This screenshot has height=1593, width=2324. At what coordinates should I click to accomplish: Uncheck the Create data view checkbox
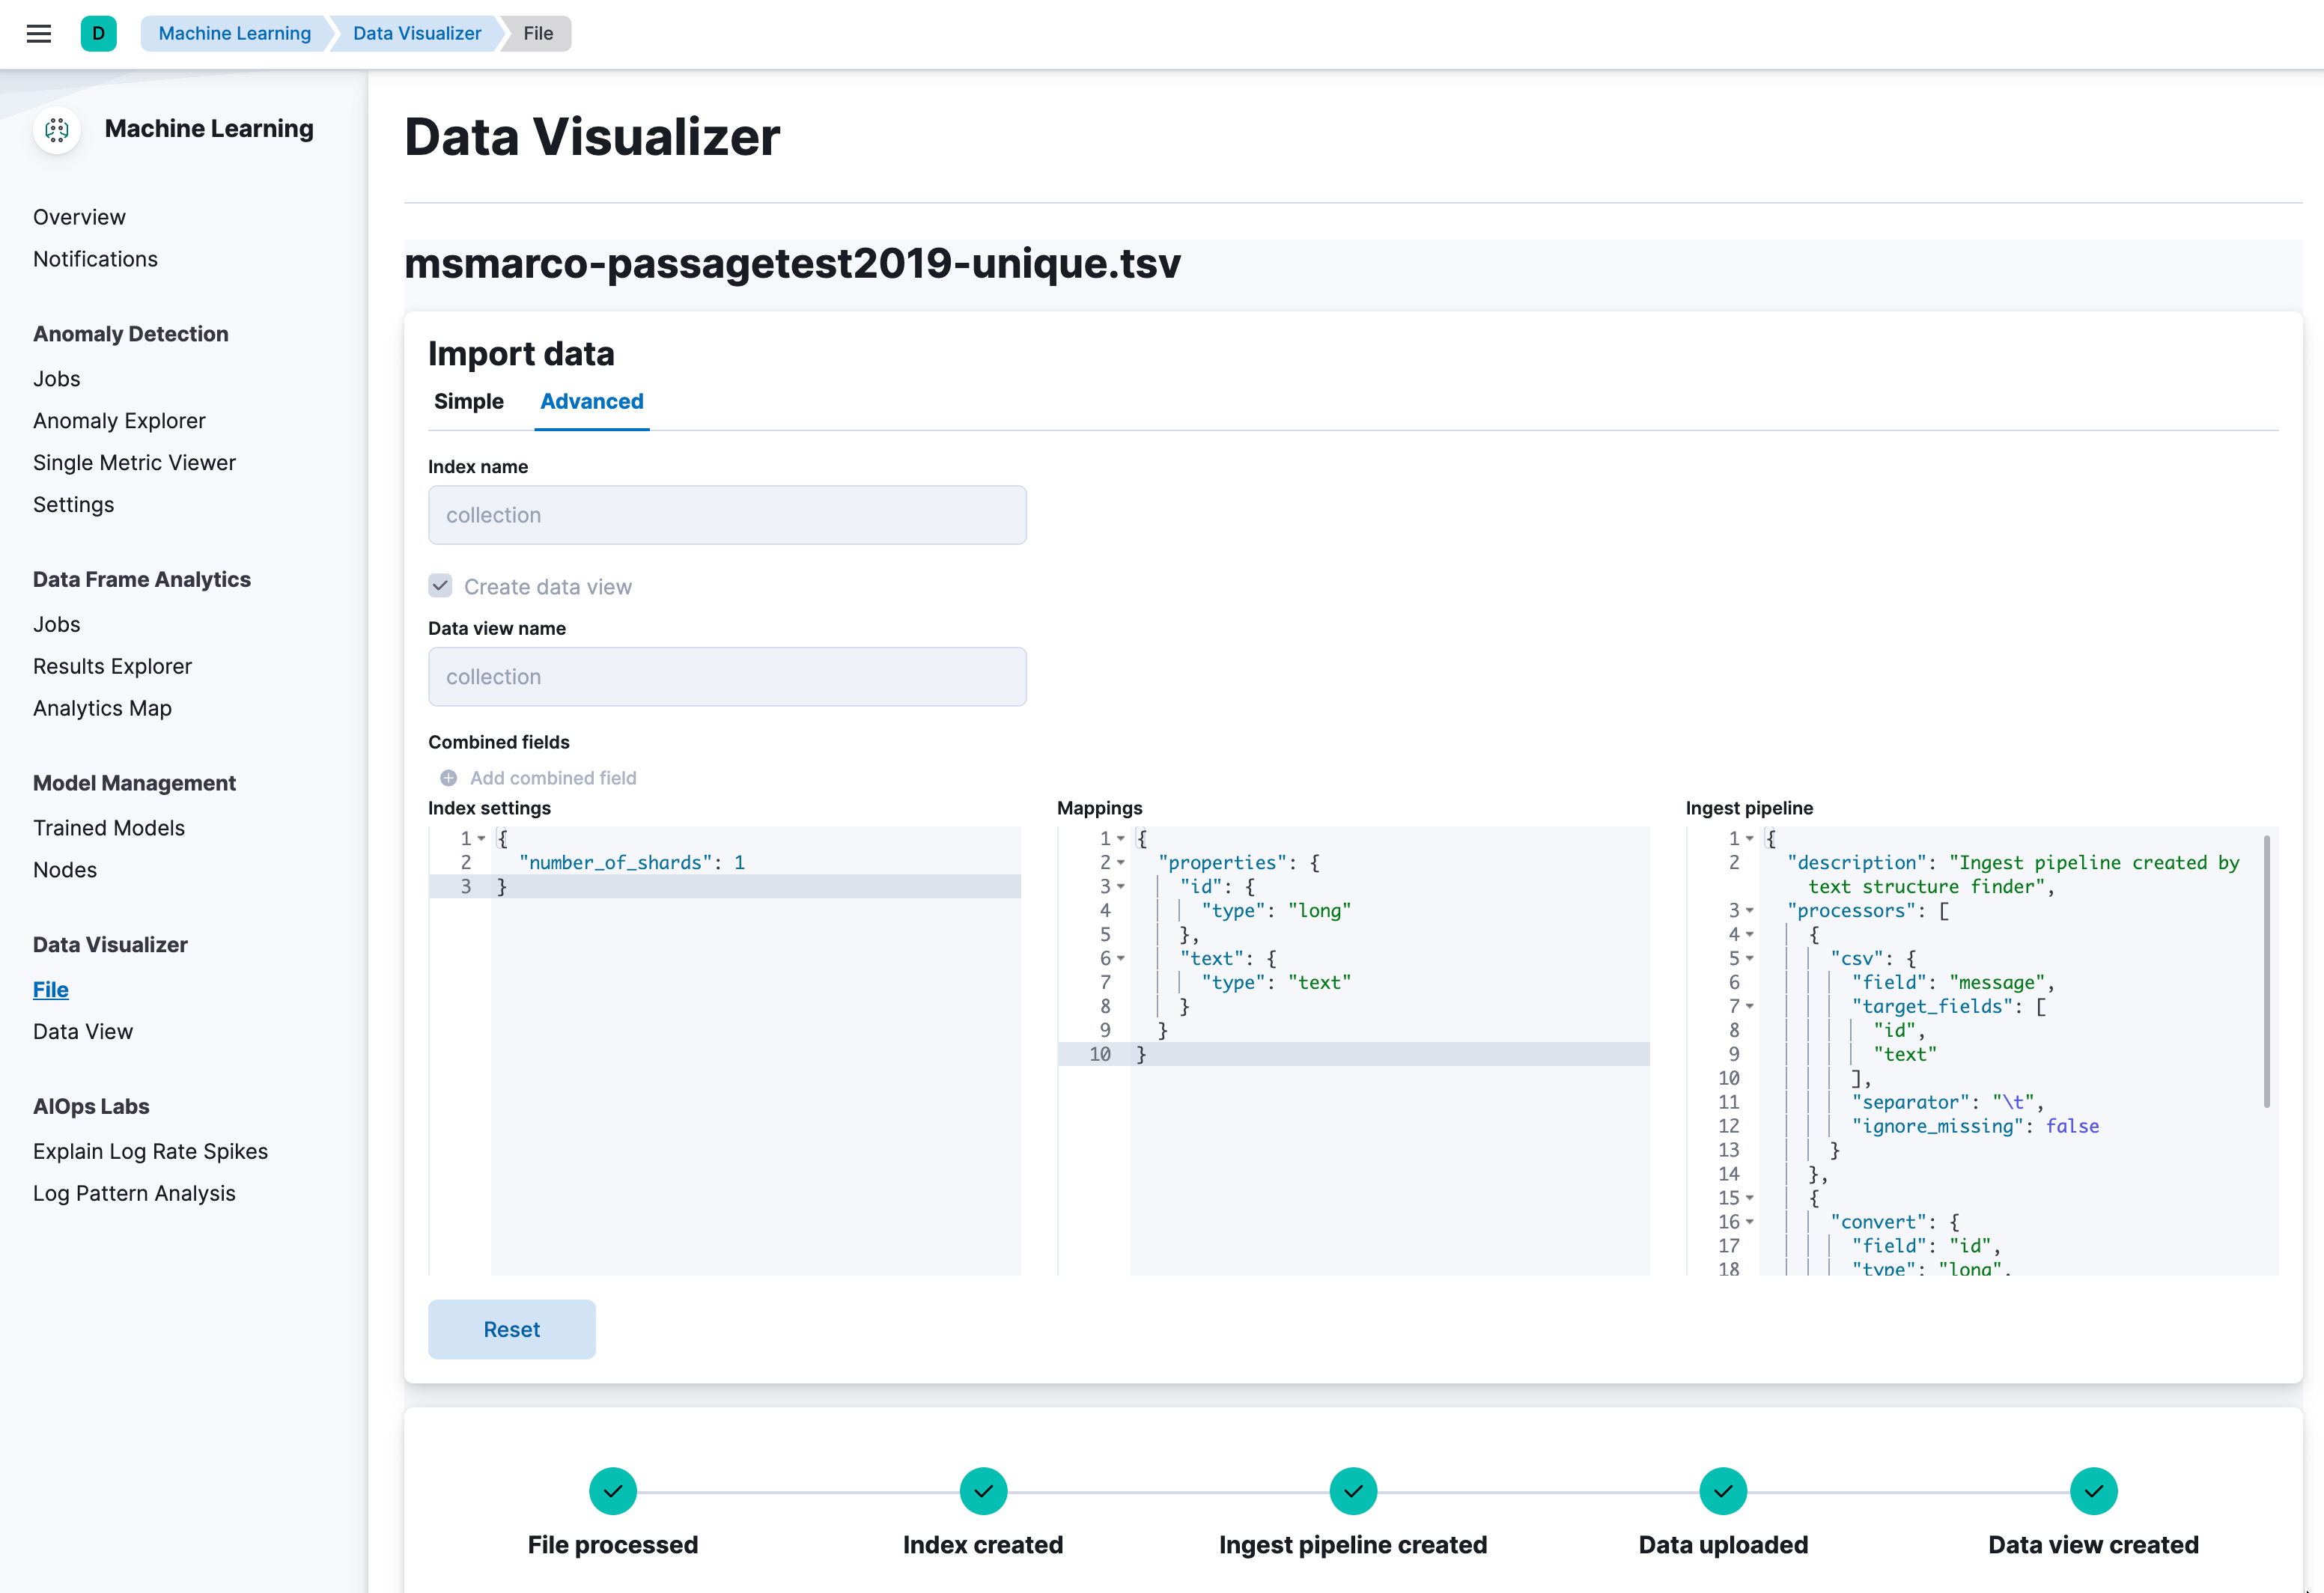point(440,585)
